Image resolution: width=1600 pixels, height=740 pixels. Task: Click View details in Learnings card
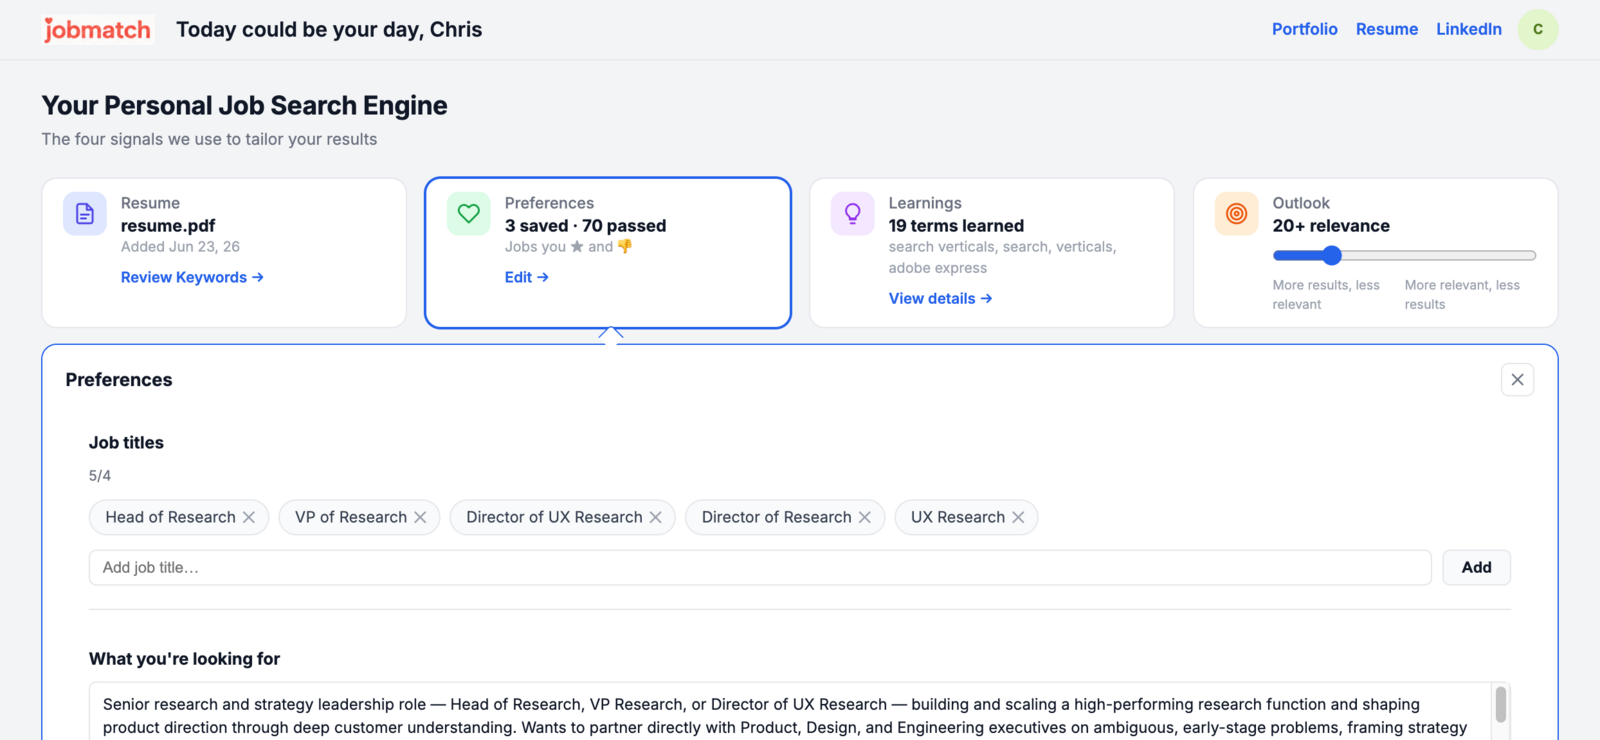(940, 298)
